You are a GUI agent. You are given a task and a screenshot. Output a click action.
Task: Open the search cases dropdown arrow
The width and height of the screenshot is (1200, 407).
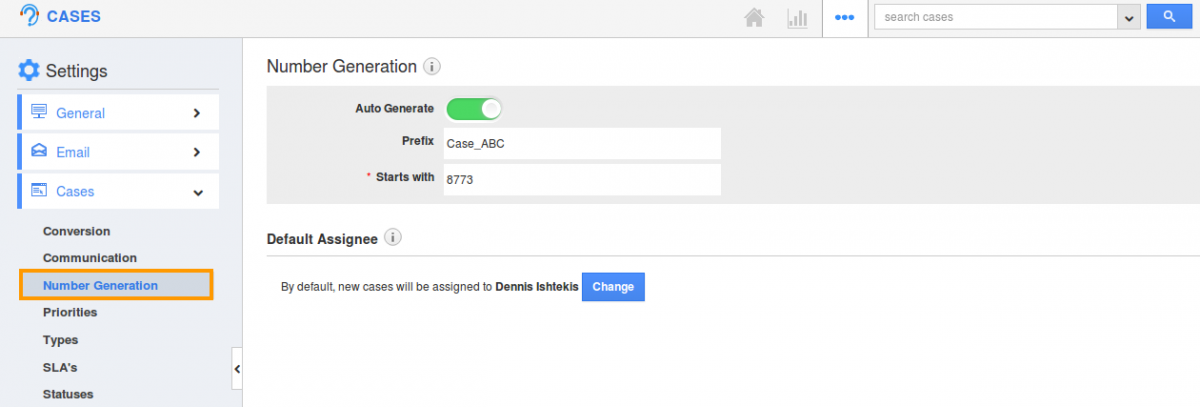pos(1130,17)
